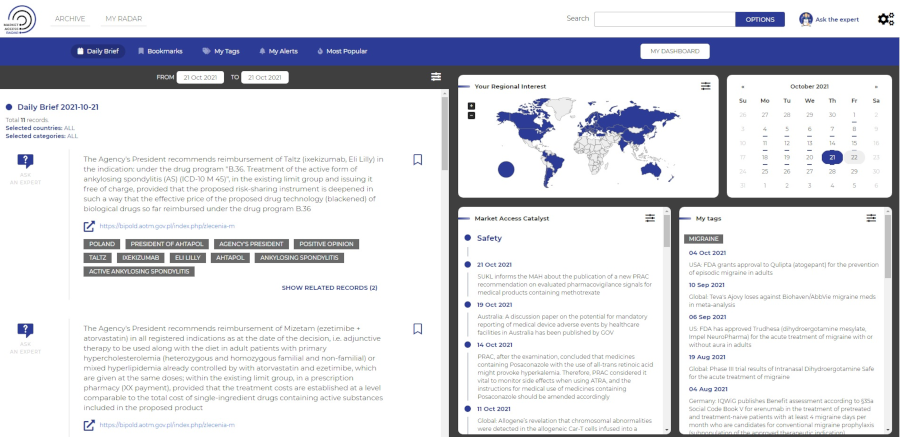Go to next month in calendar
The width and height of the screenshot is (900, 437).
tap(876, 87)
